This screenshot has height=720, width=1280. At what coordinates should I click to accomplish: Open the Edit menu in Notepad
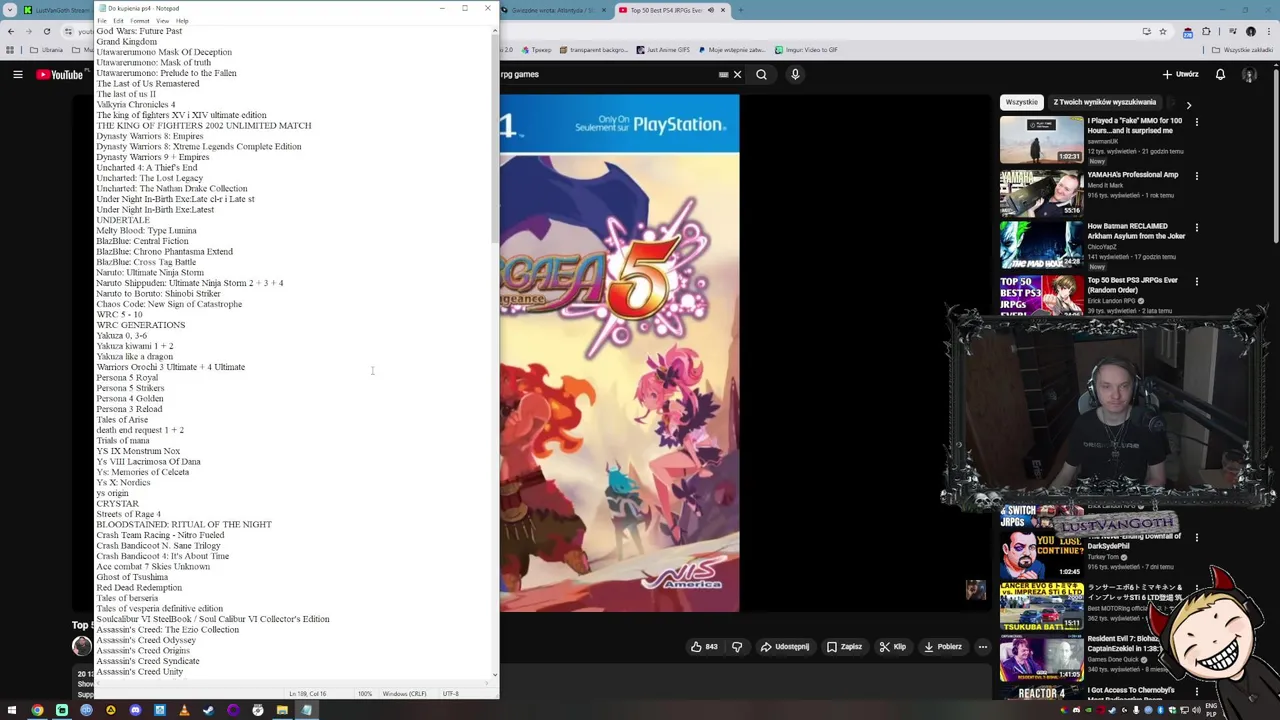118,20
